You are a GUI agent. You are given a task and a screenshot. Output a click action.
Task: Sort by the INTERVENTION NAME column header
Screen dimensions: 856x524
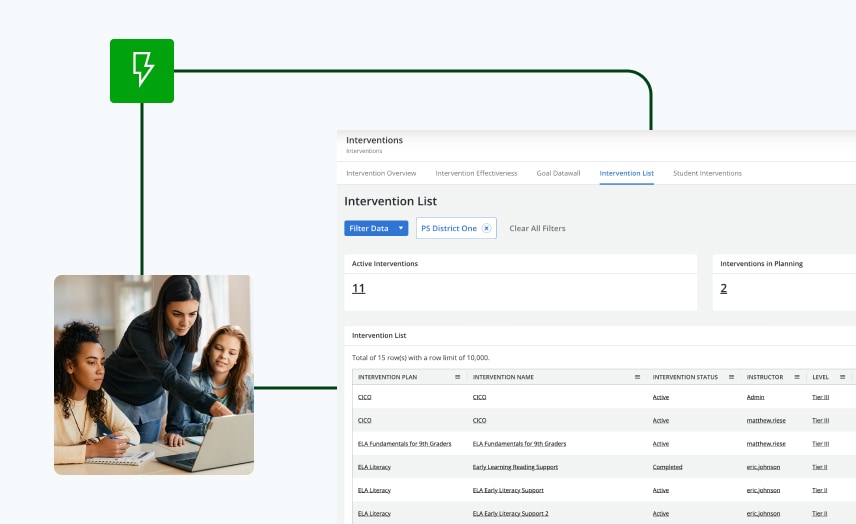[x=503, y=377]
